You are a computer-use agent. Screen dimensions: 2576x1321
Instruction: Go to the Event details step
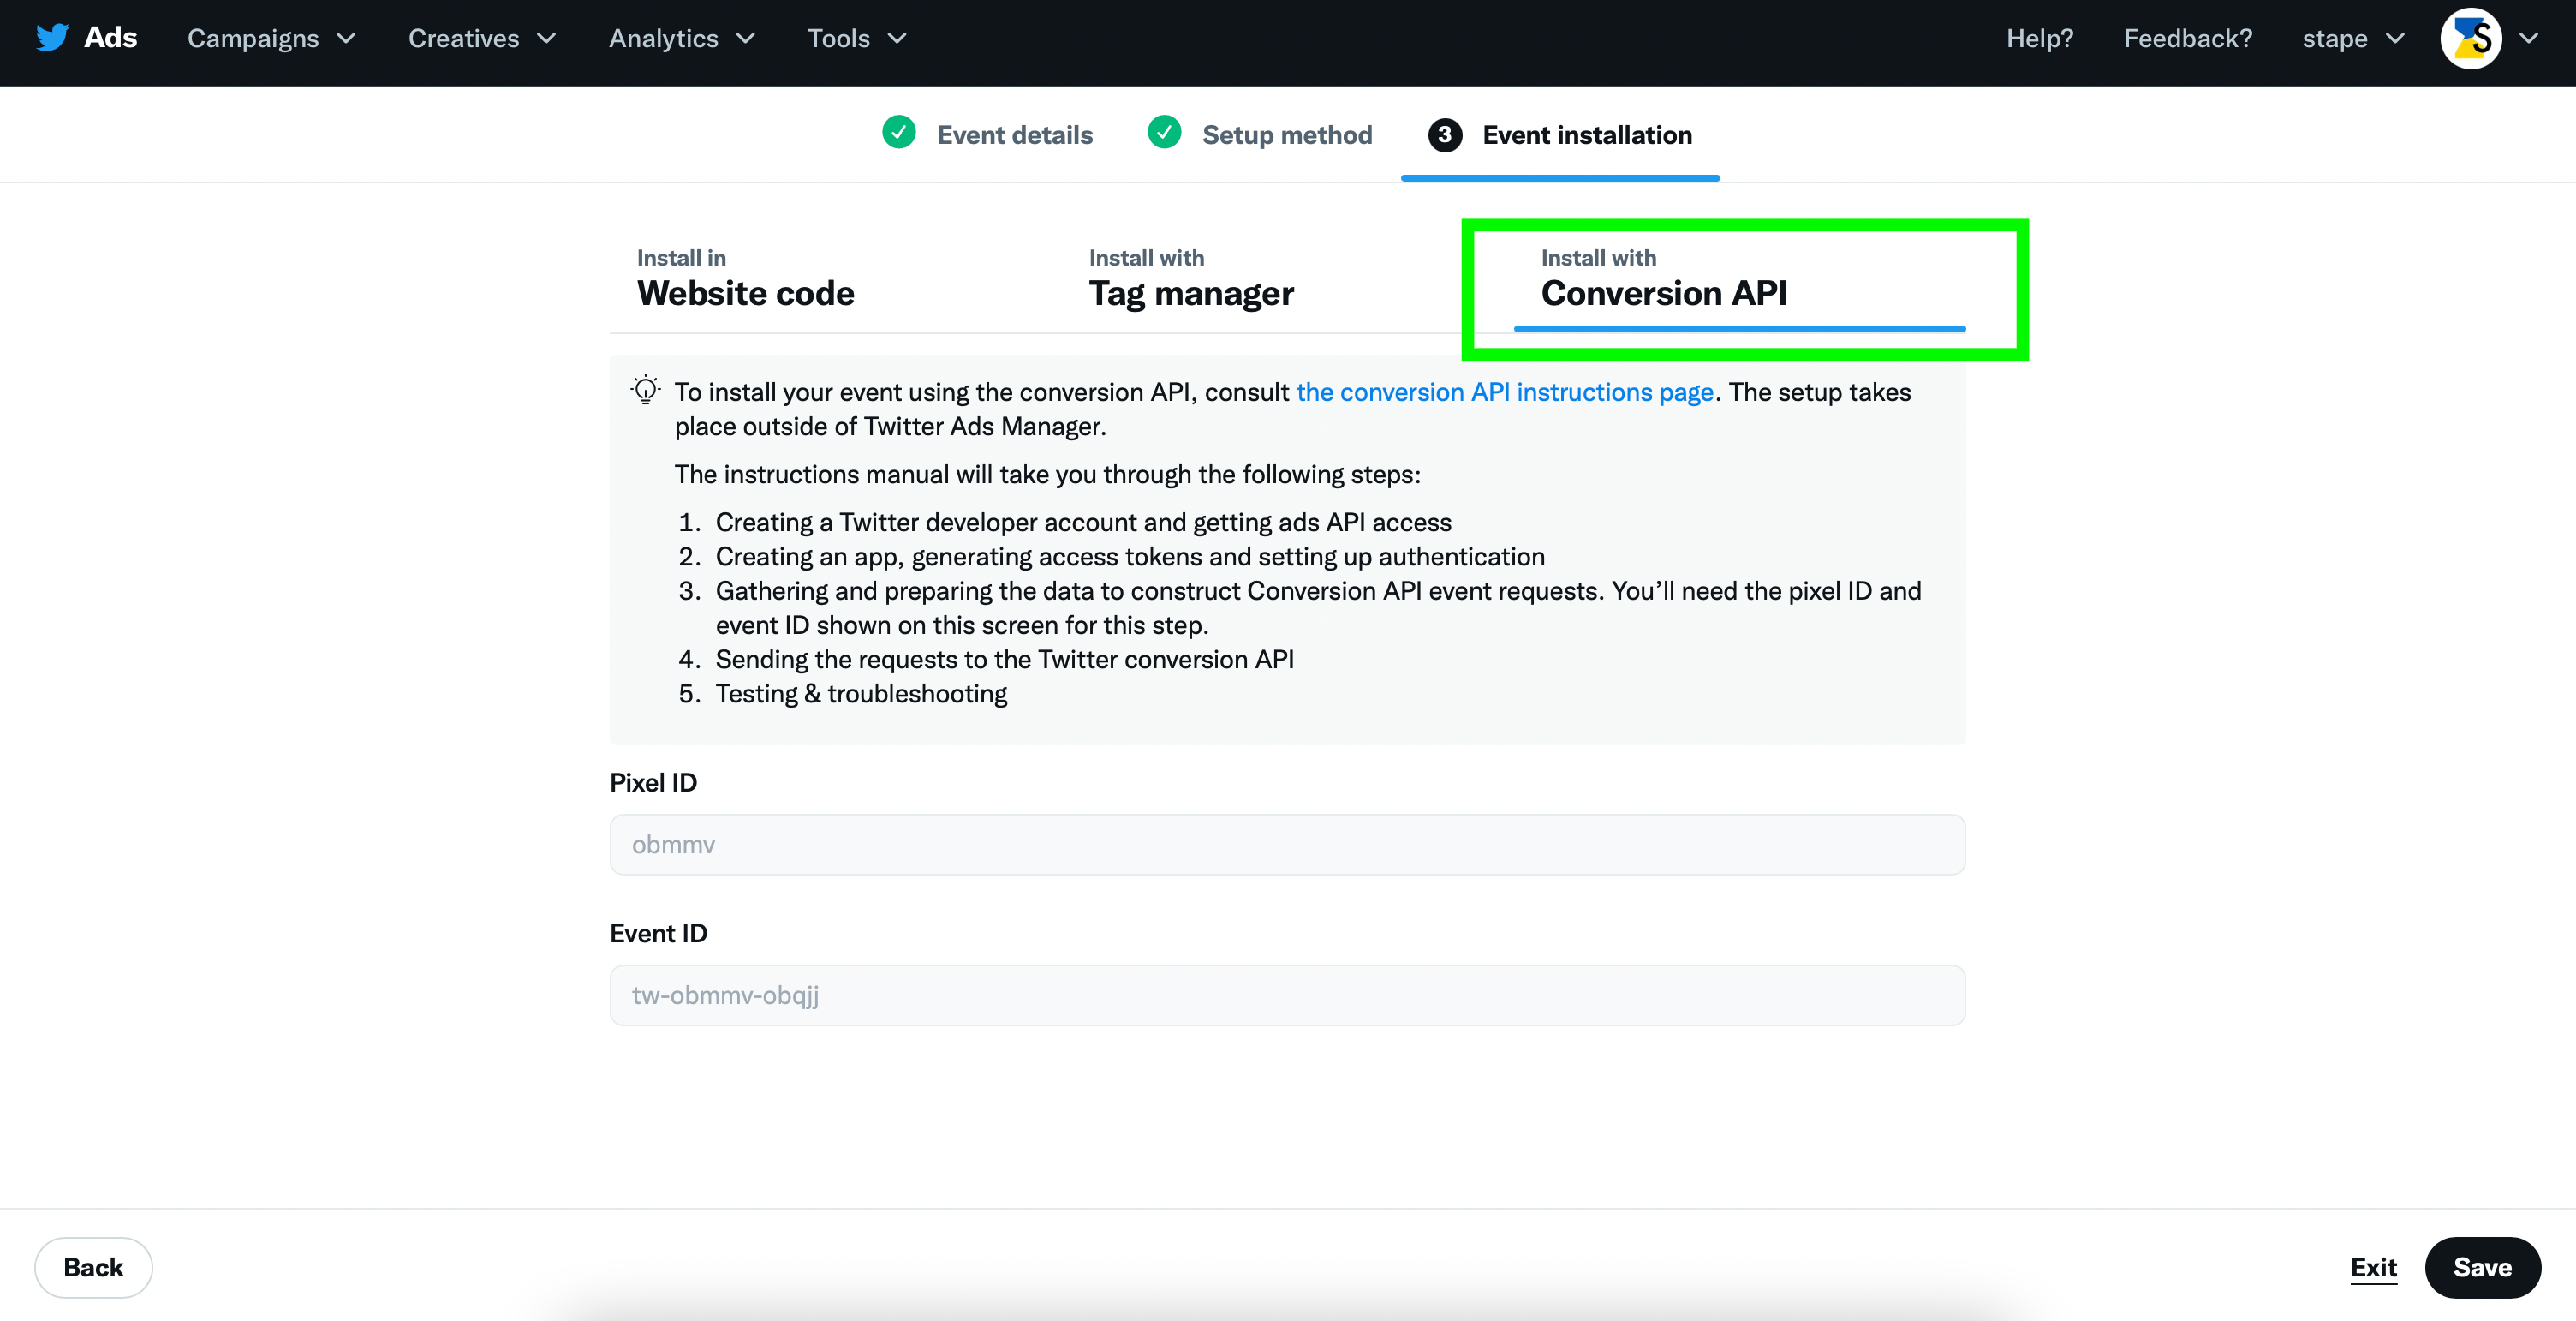[x=1014, y=135]
